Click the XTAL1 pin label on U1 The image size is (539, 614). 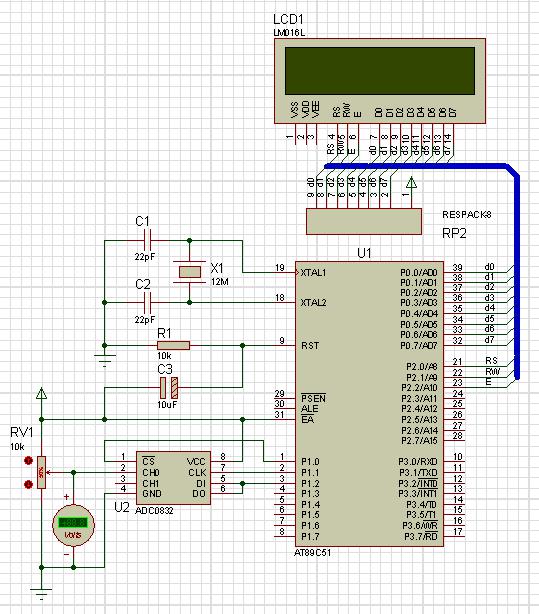(313, 273)
